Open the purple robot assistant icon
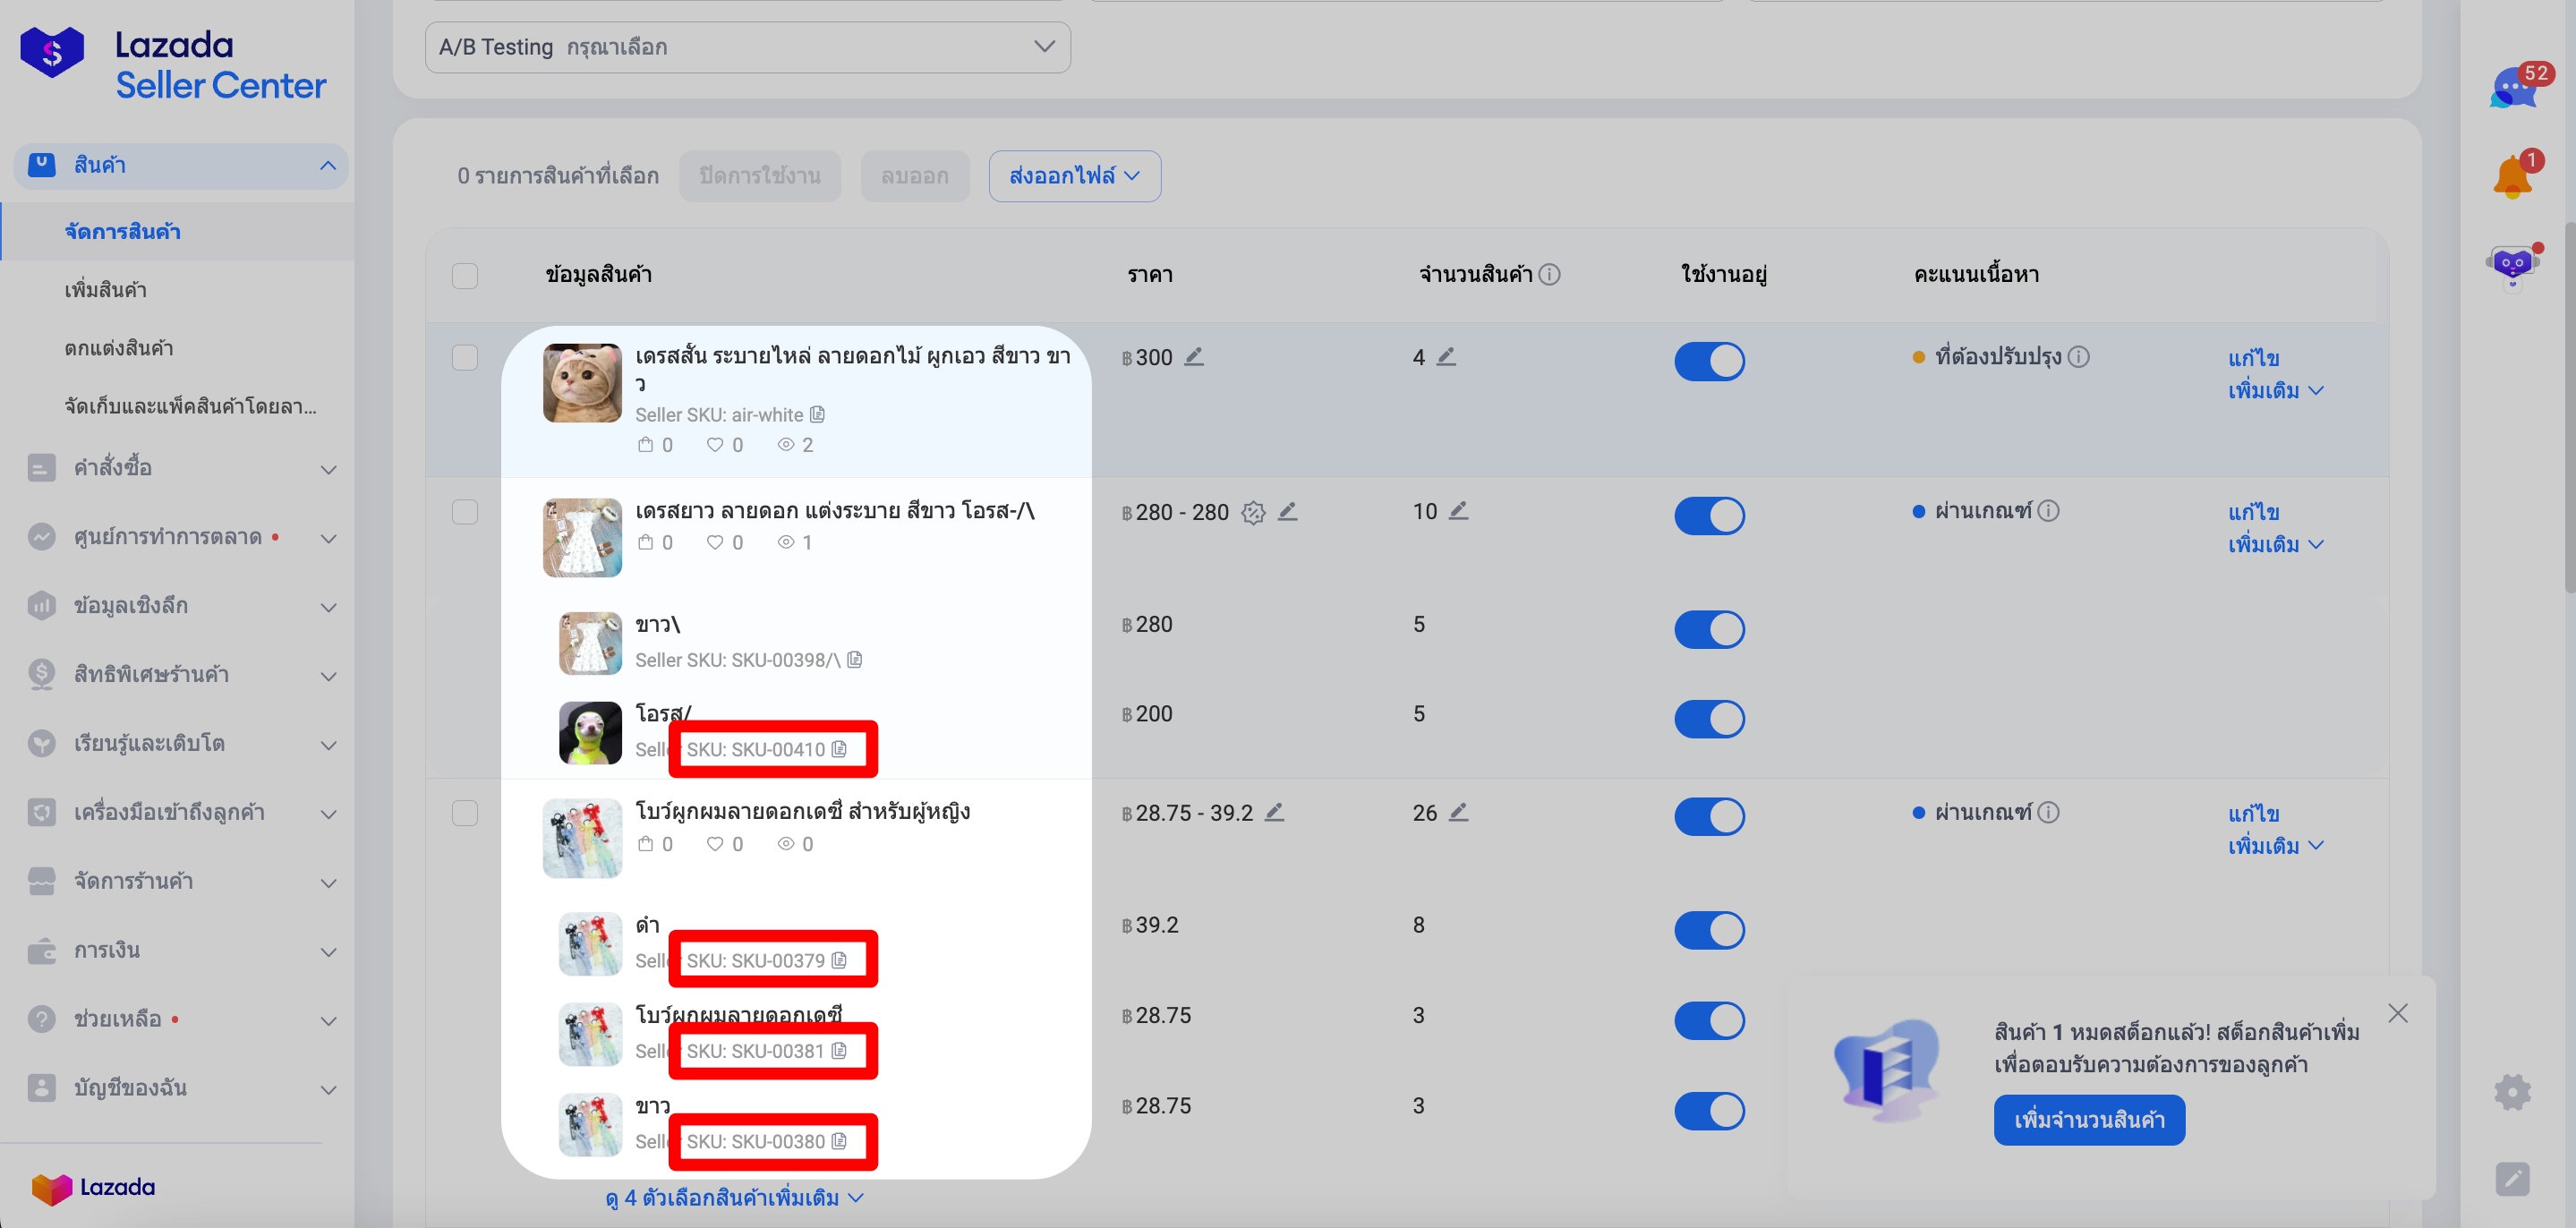Image resolution: width=2576 pixels, height=1228 pixels. [2512, 265]
